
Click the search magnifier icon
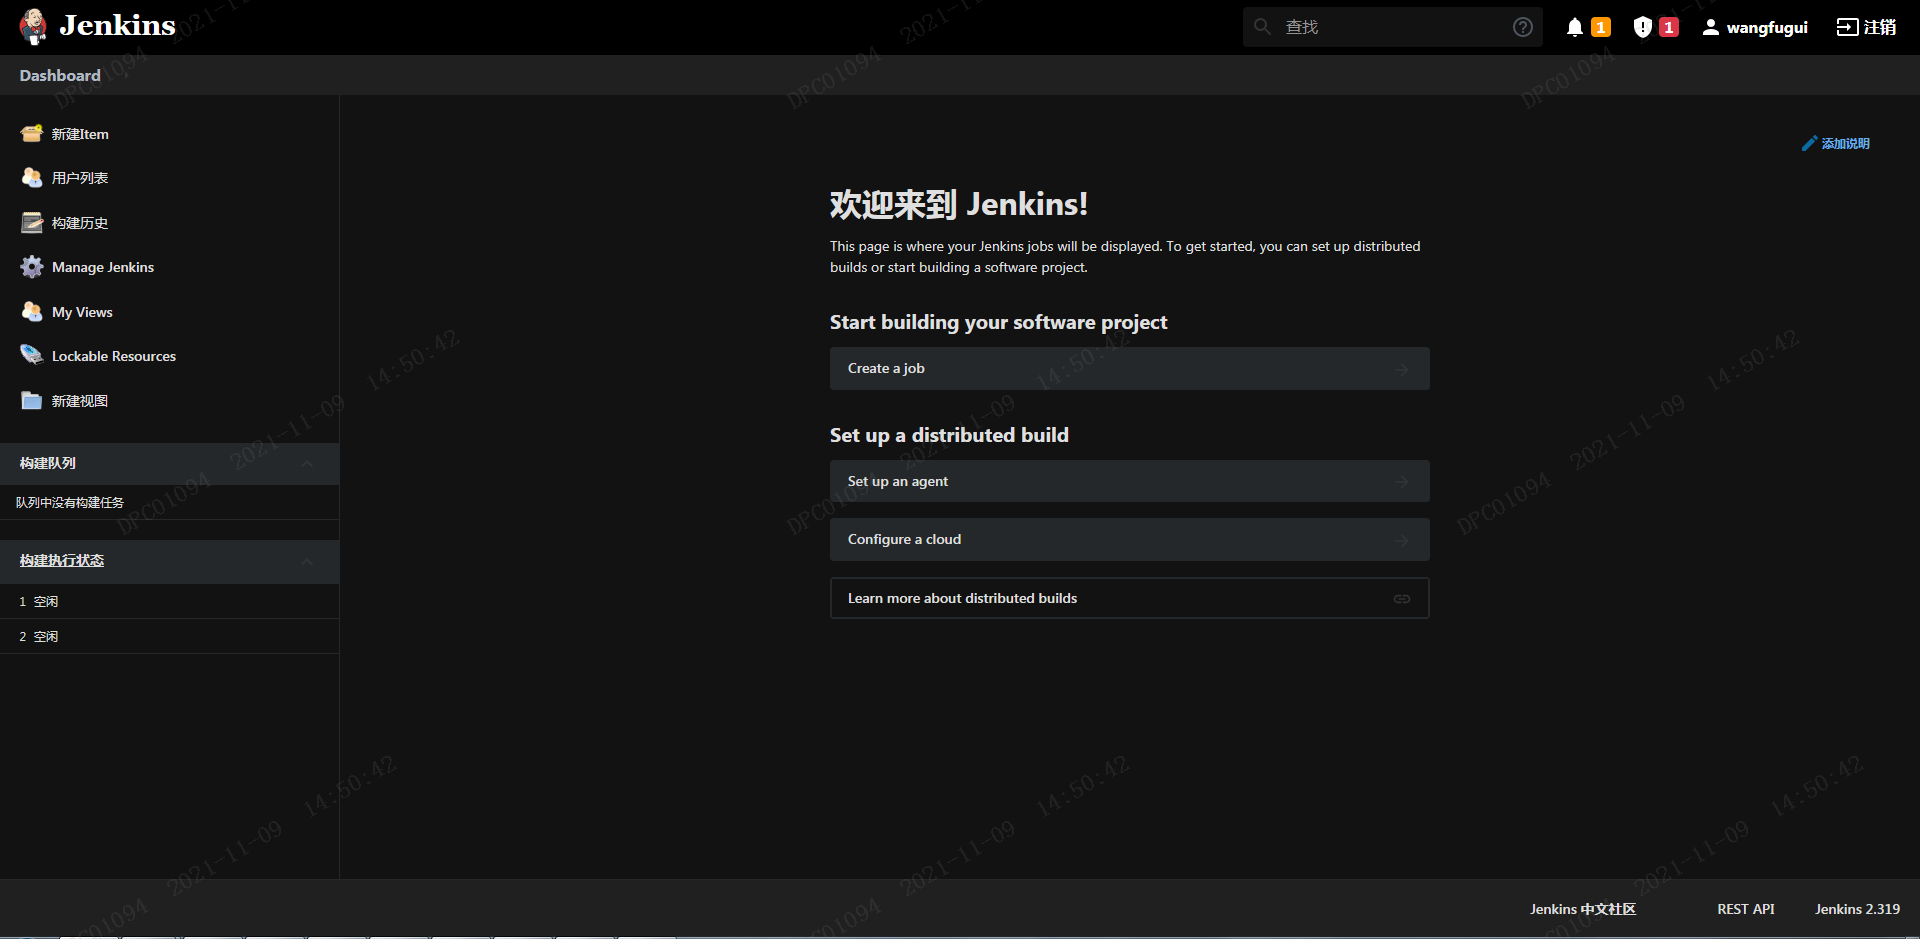1263,27
